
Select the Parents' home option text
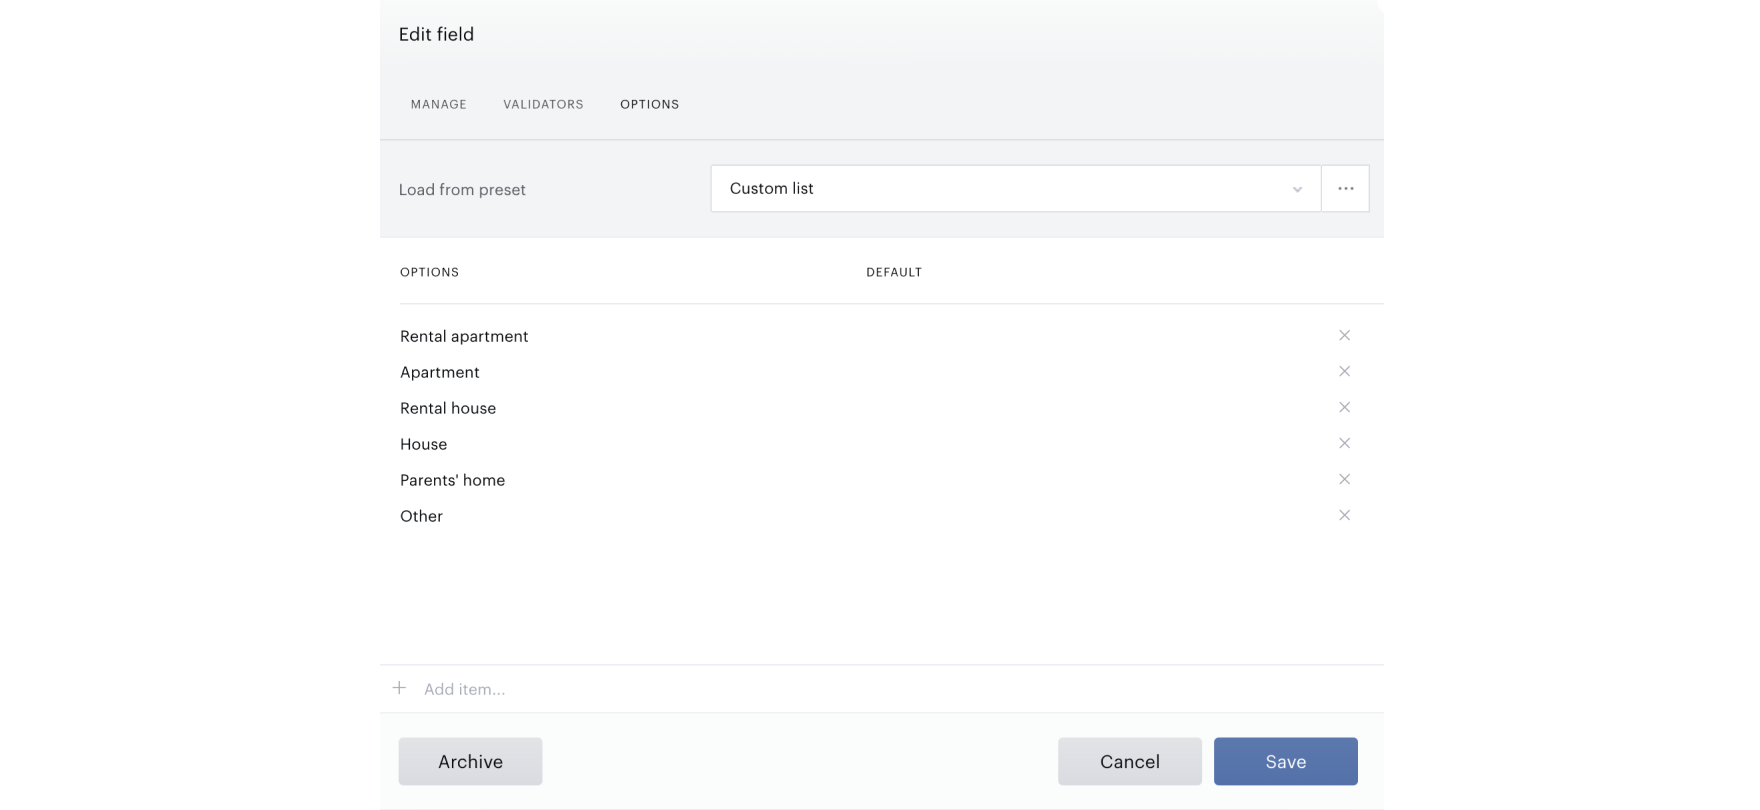[452, 480]
